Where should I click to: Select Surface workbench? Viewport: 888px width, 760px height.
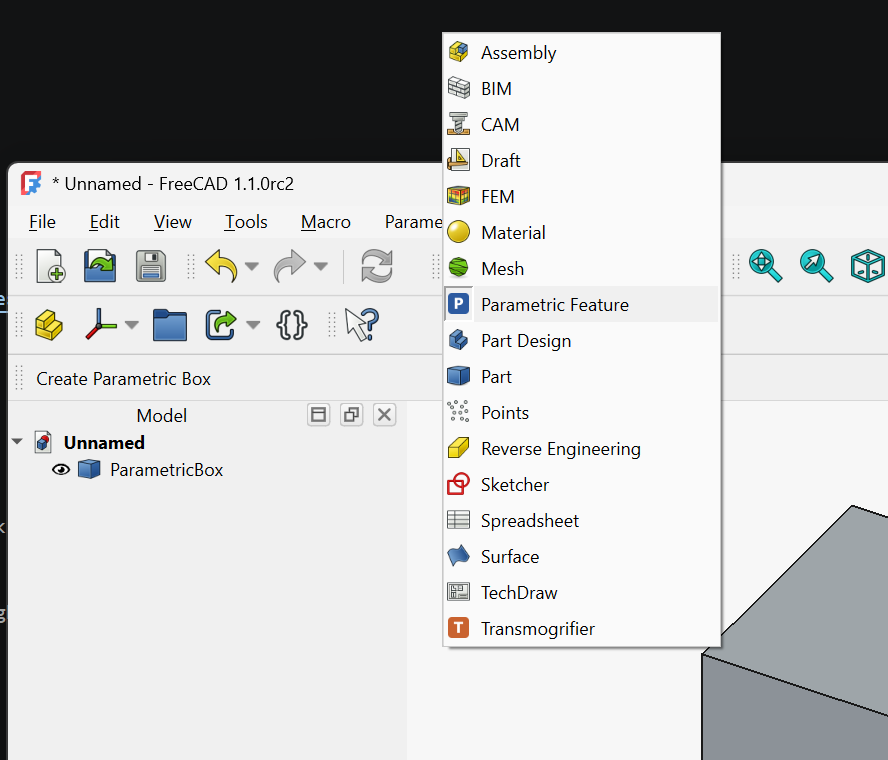pyautogui.click(x=582, y=557)
